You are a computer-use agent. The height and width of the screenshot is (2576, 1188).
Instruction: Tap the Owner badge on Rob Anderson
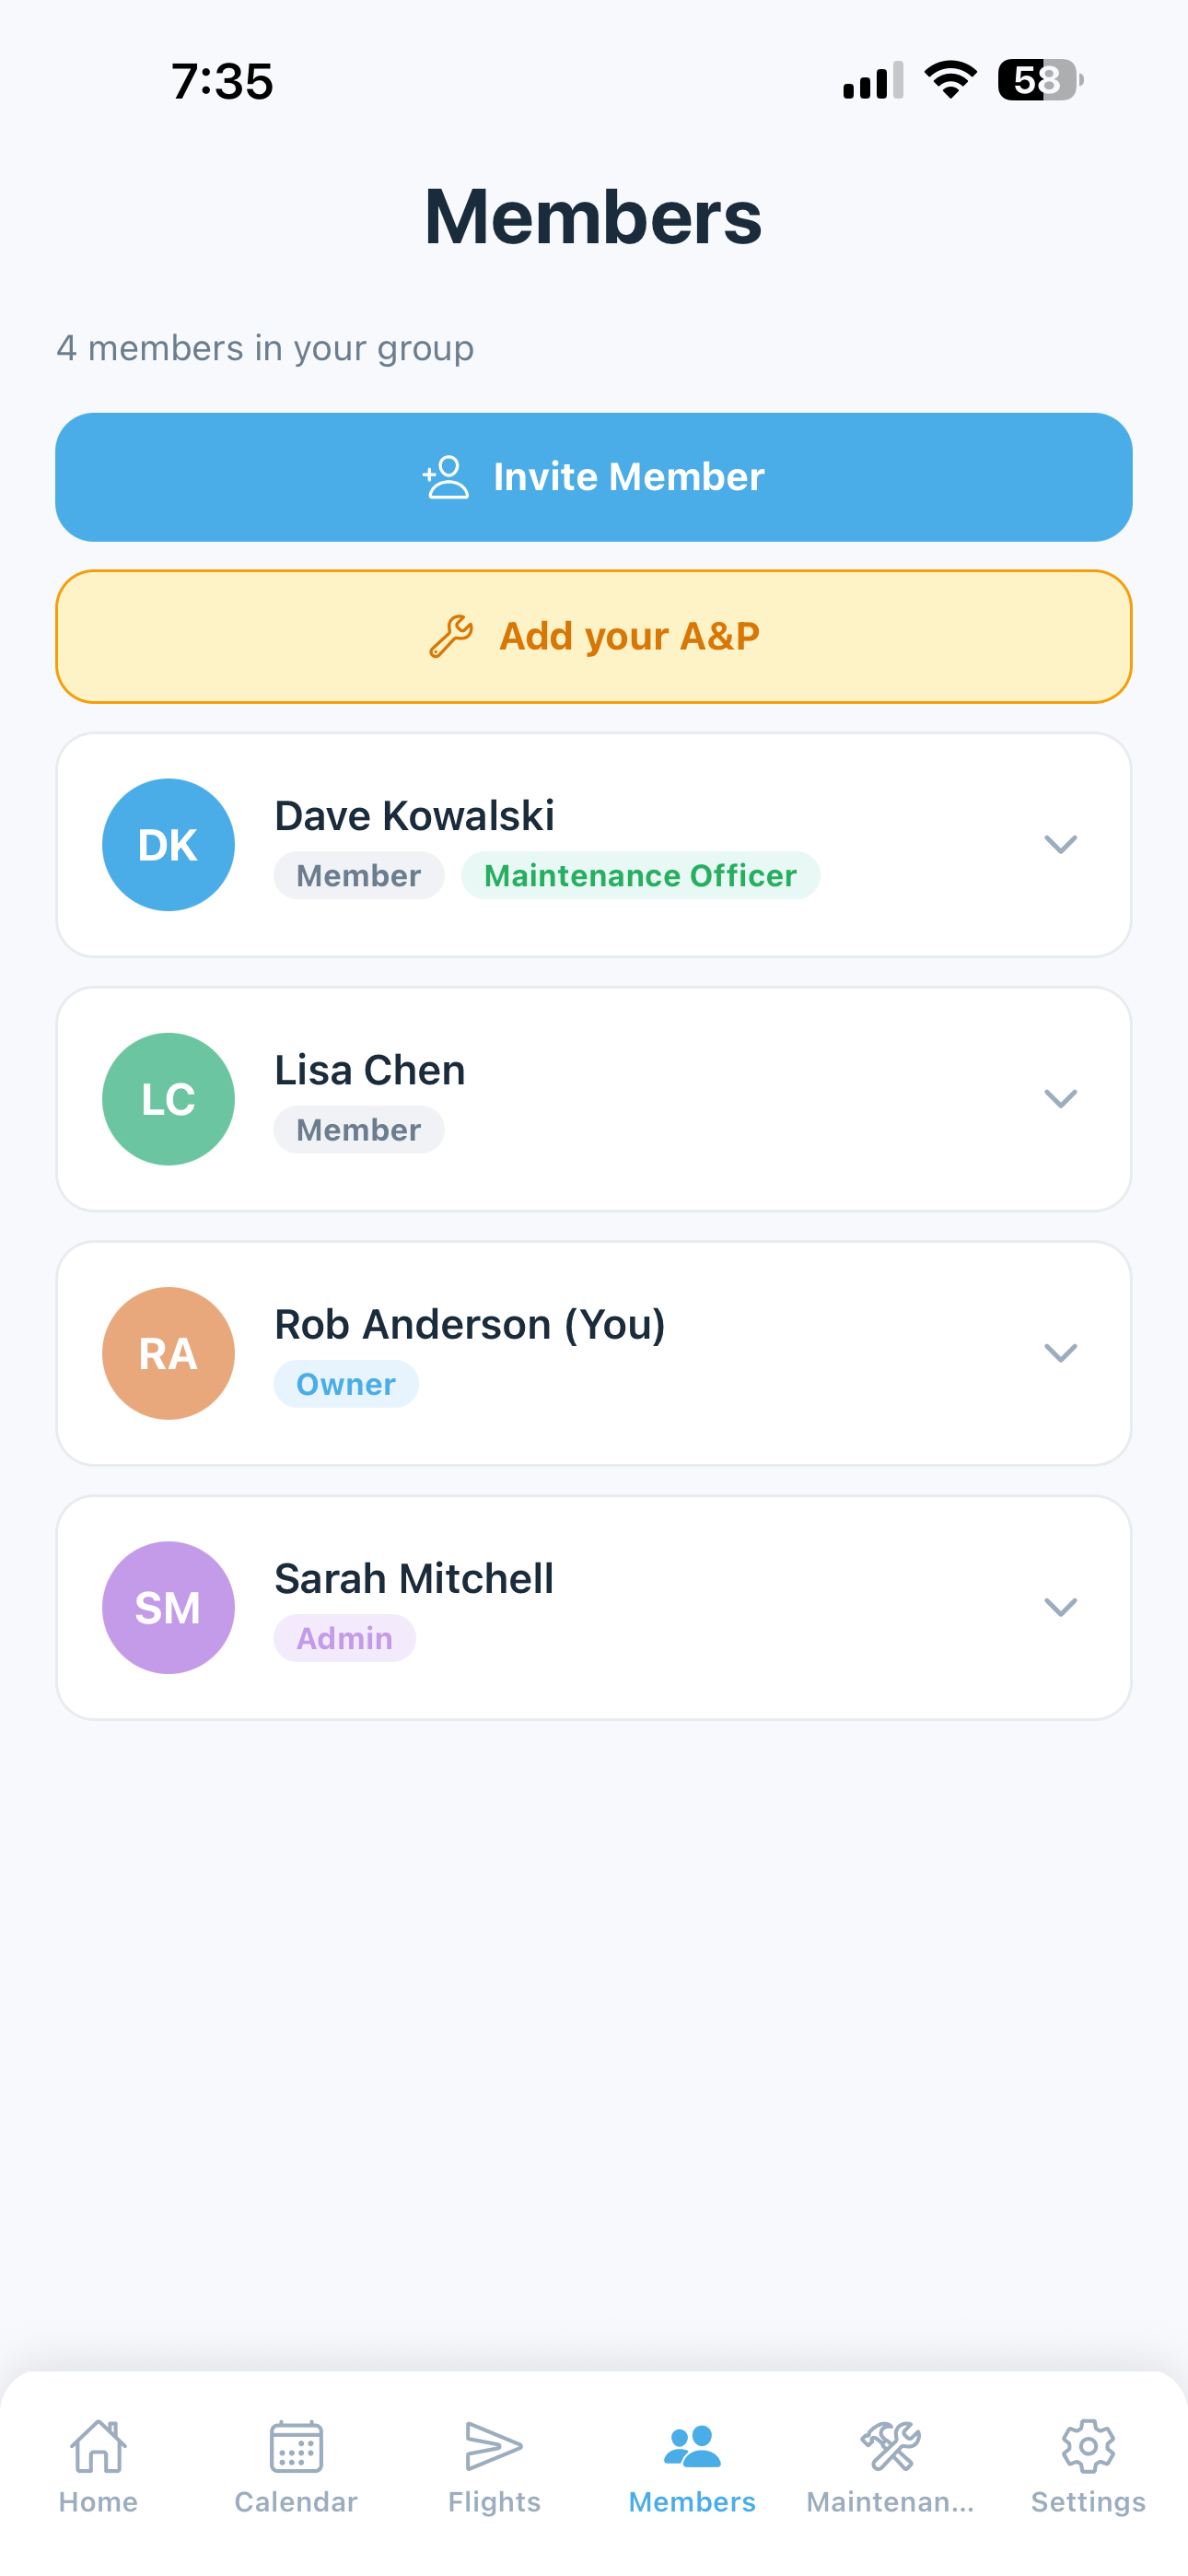tap(346, 1384)
